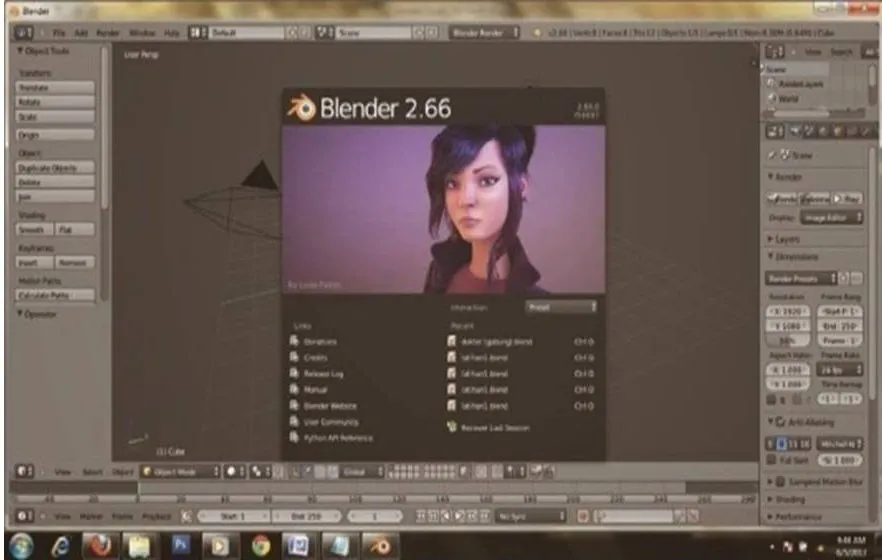Click the Blender logo on the splash screen
Image resolution: width=882 pixels, height=560 pixels.
pyautogui.click(x=302, y=107)
